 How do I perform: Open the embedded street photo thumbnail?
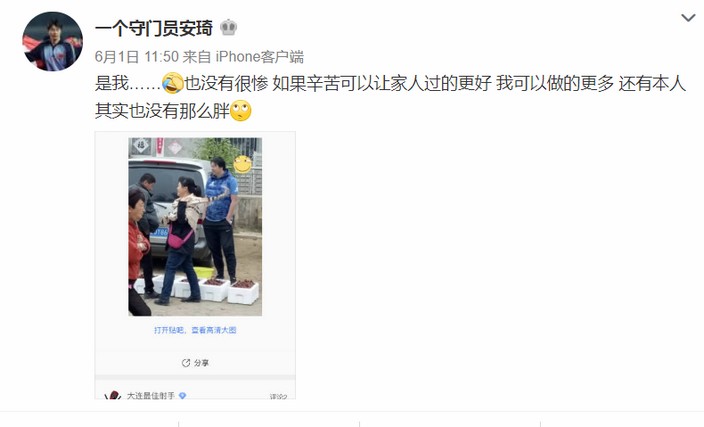pos(195,227)
